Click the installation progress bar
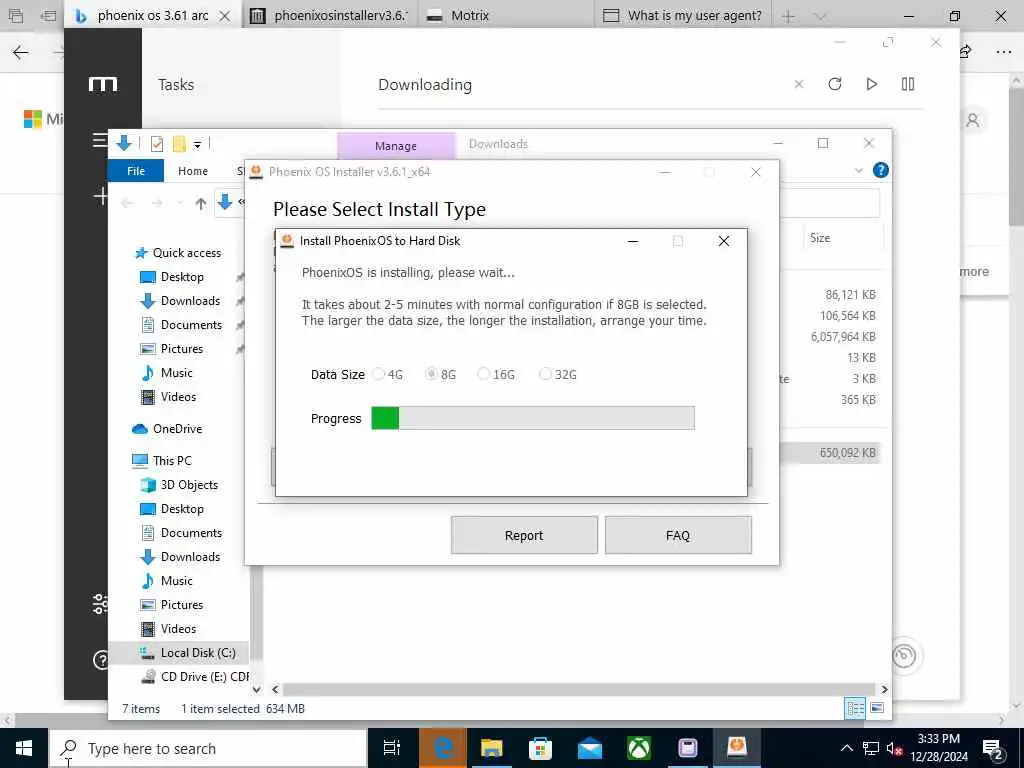The image size is (1024, 768). pyautogui.click(x=533, y=418)
